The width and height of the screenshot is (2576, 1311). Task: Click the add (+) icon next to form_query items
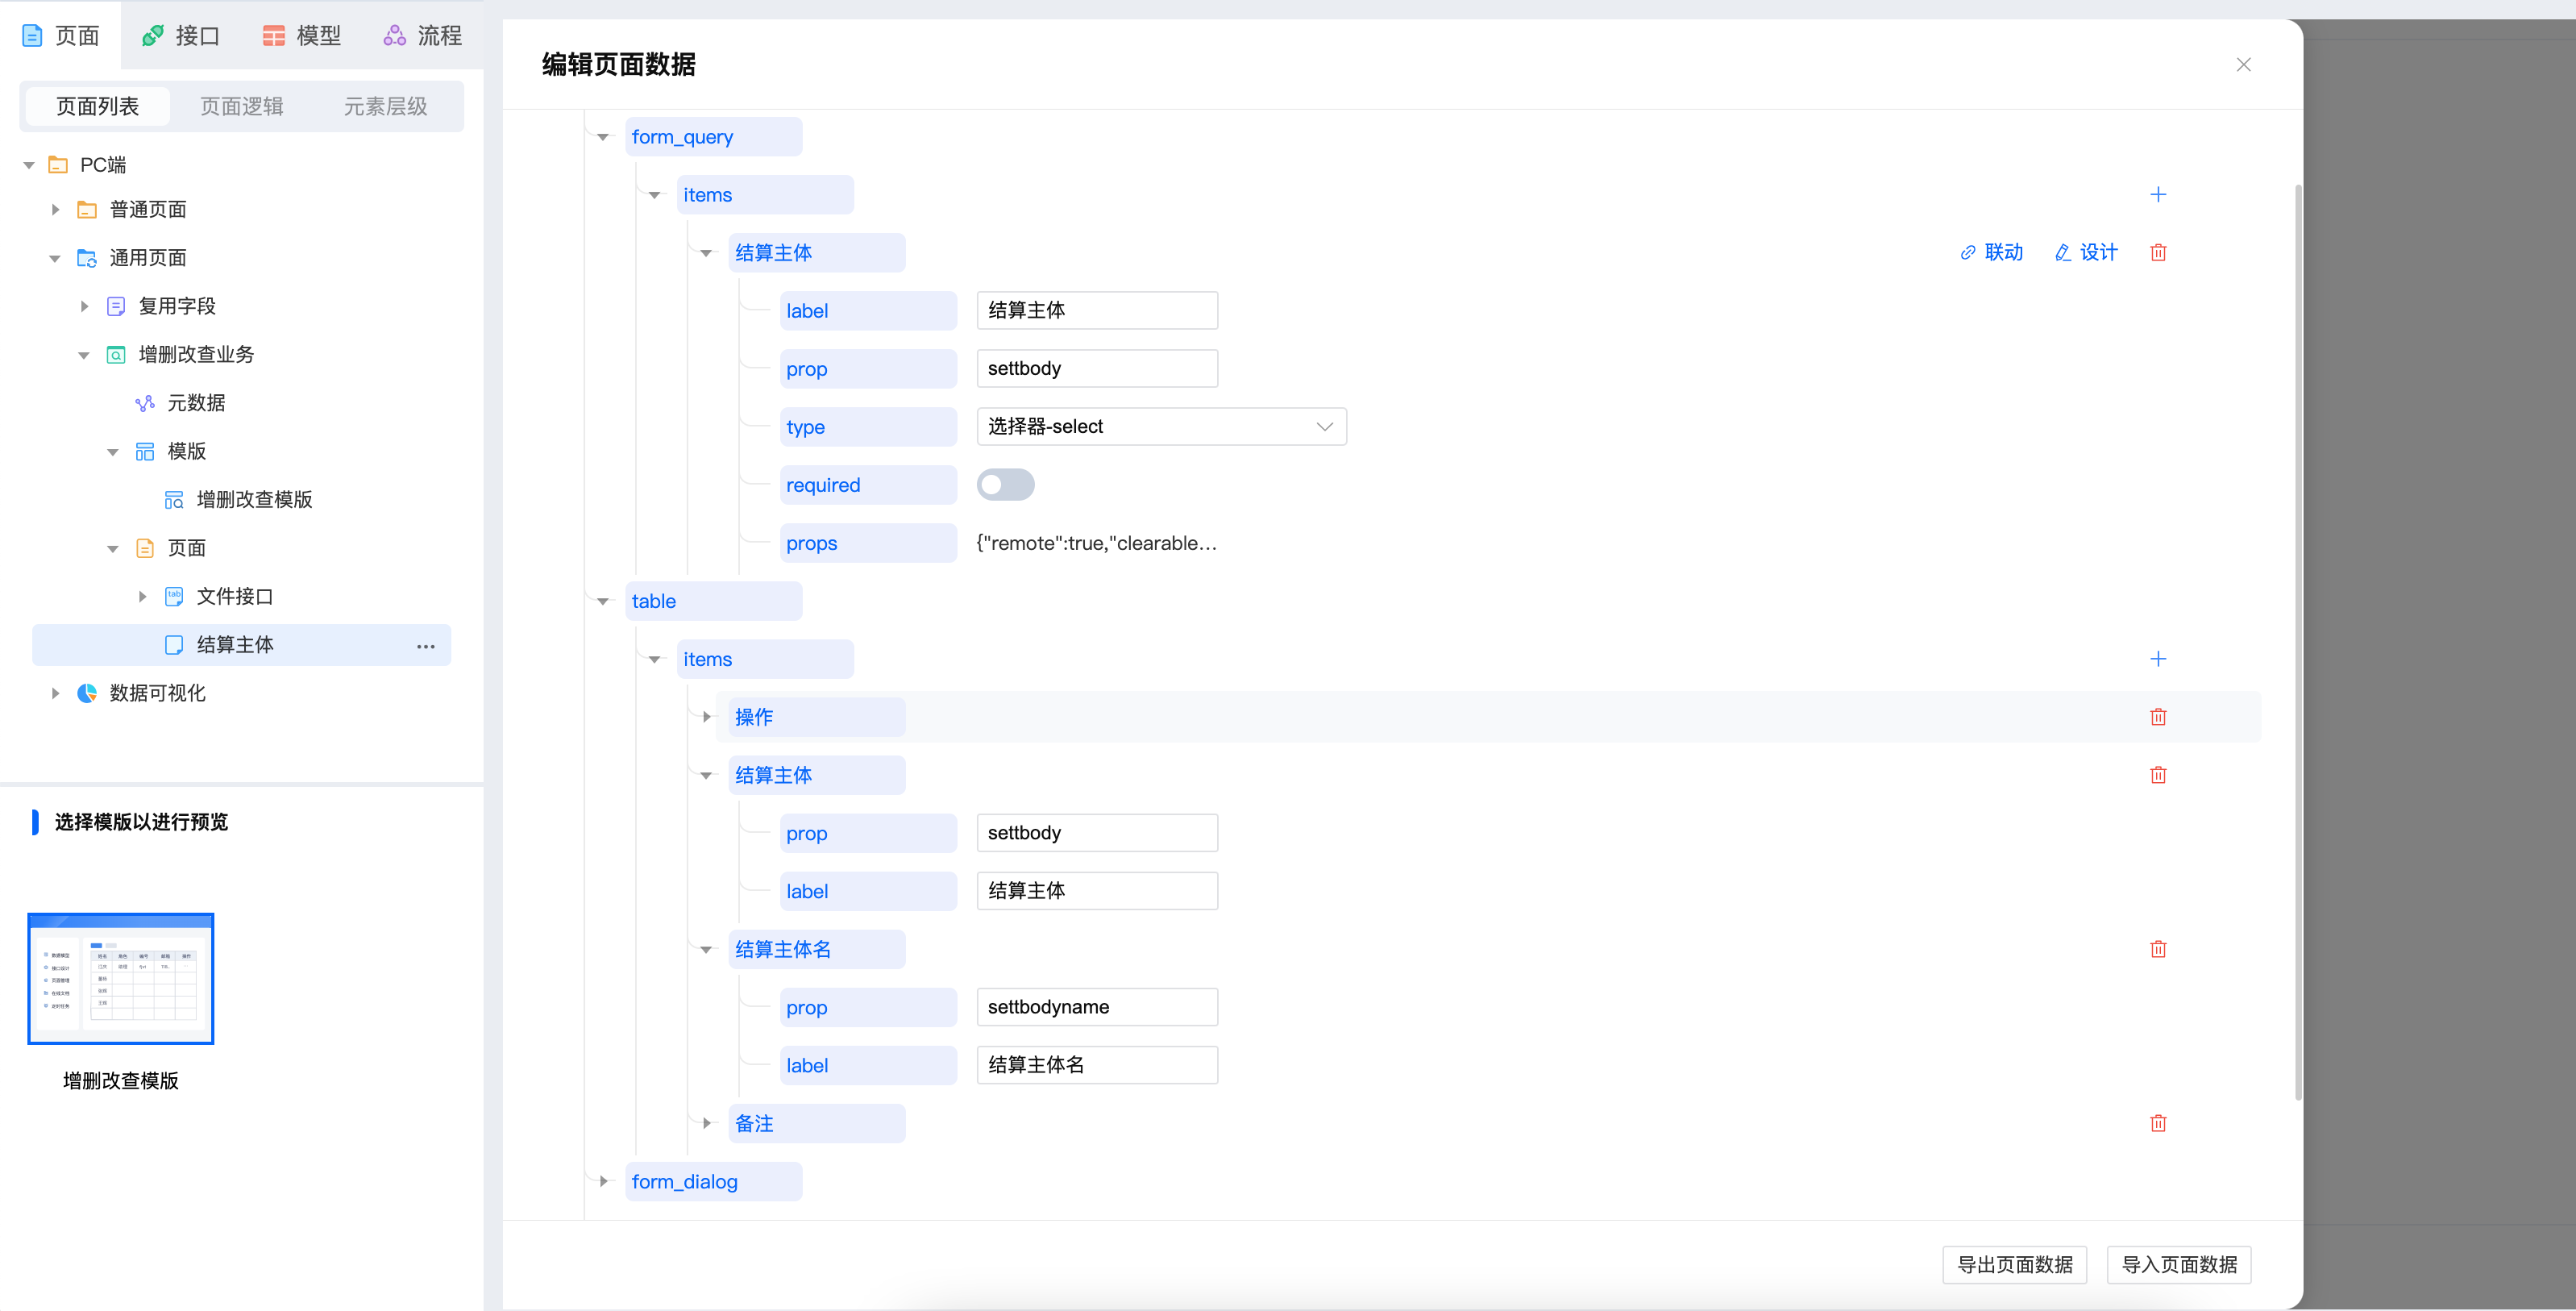(x=2158, y=196)
